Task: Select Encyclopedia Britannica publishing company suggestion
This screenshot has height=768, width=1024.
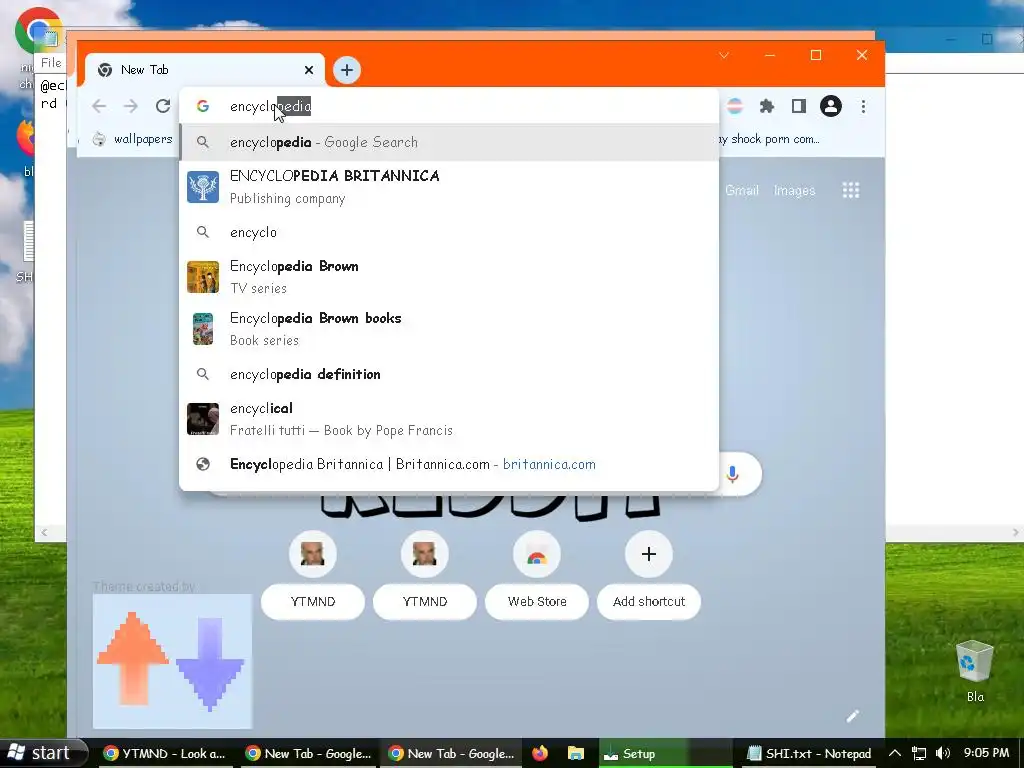Action: pyautogui.click(x=449, y=187)
